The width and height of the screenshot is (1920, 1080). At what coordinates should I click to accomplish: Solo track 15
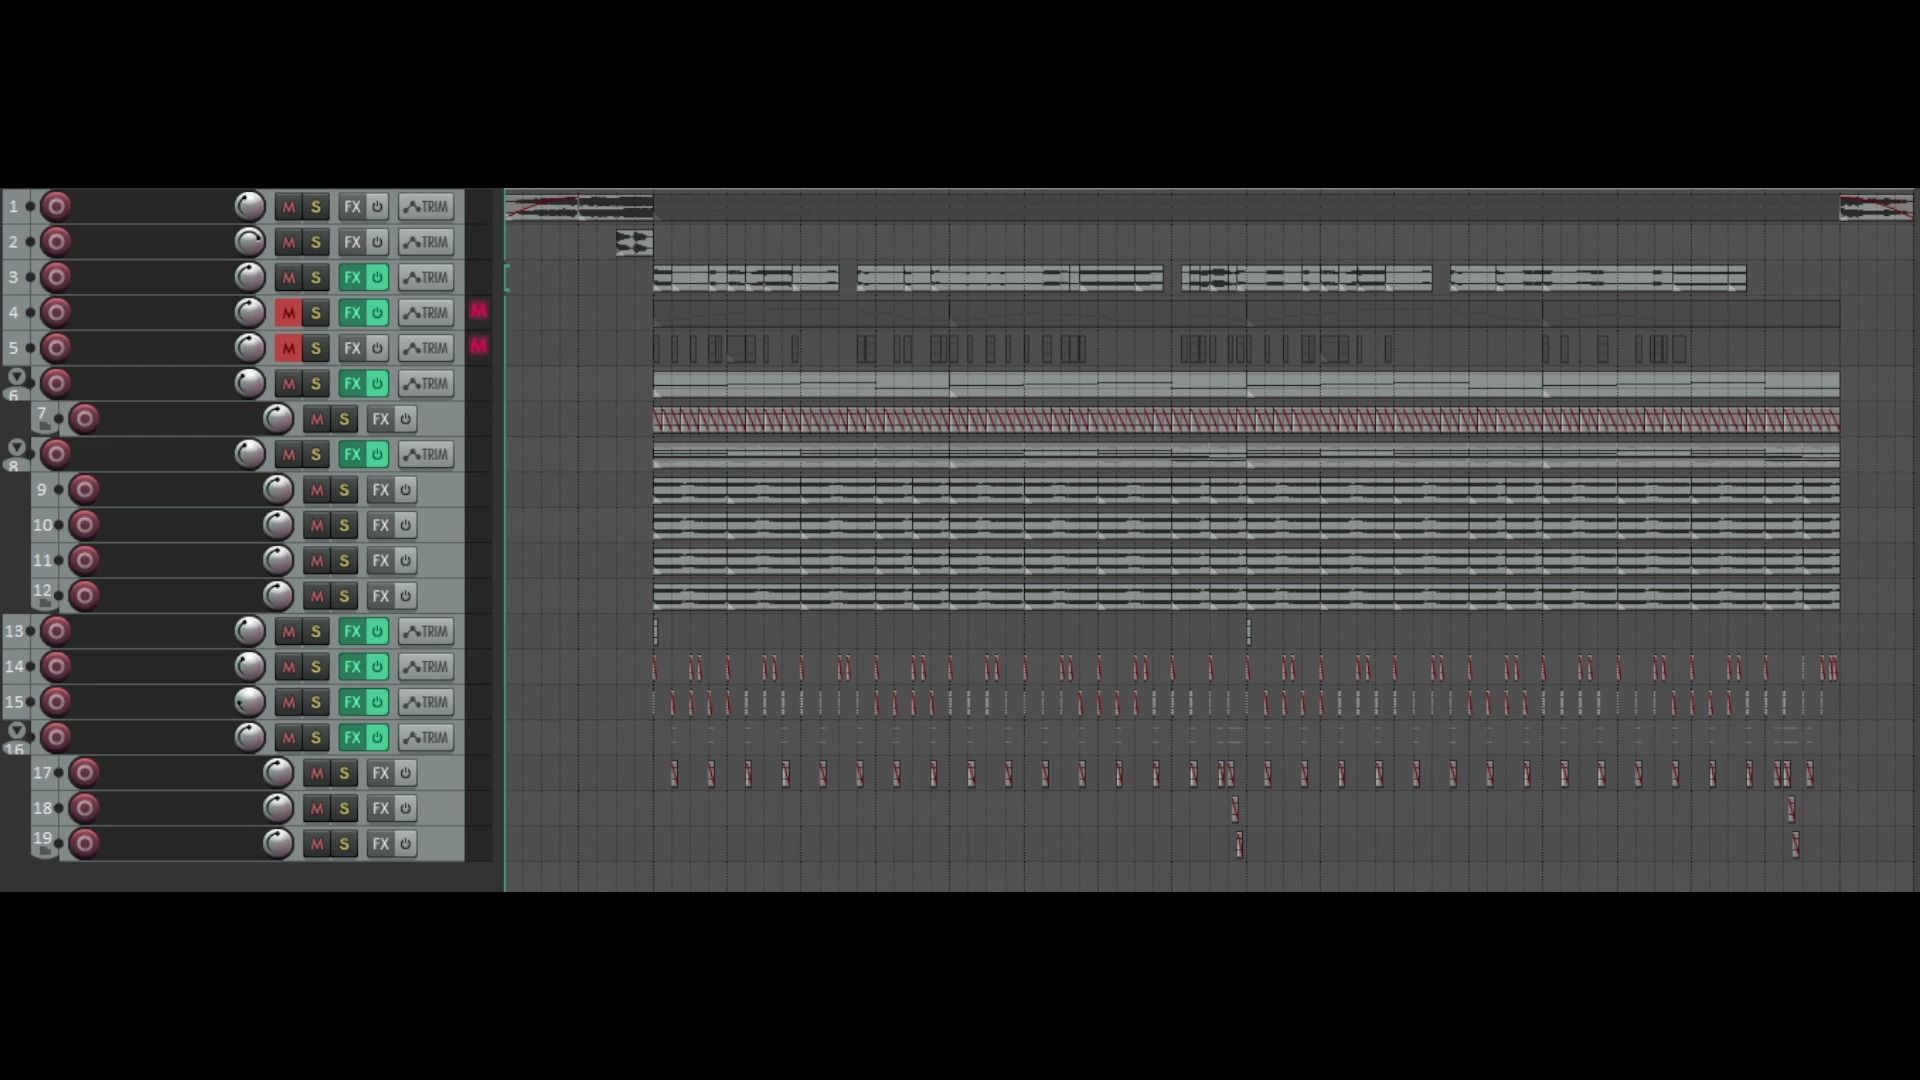[316, 703]
